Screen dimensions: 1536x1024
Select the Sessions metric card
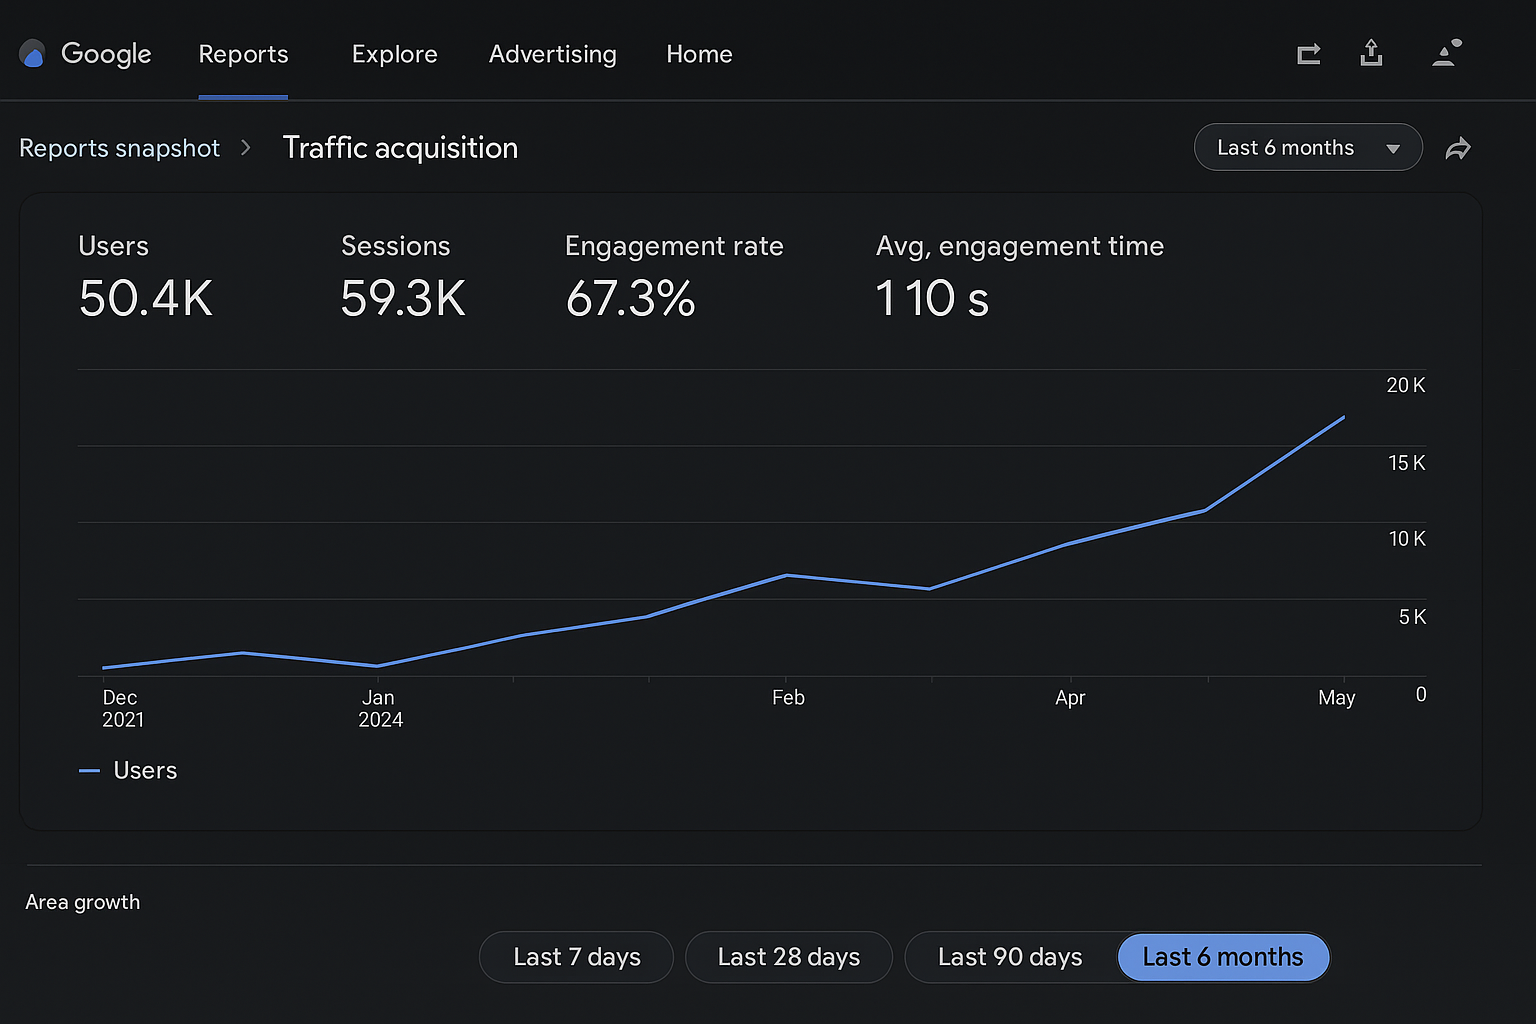pos(402,276)
